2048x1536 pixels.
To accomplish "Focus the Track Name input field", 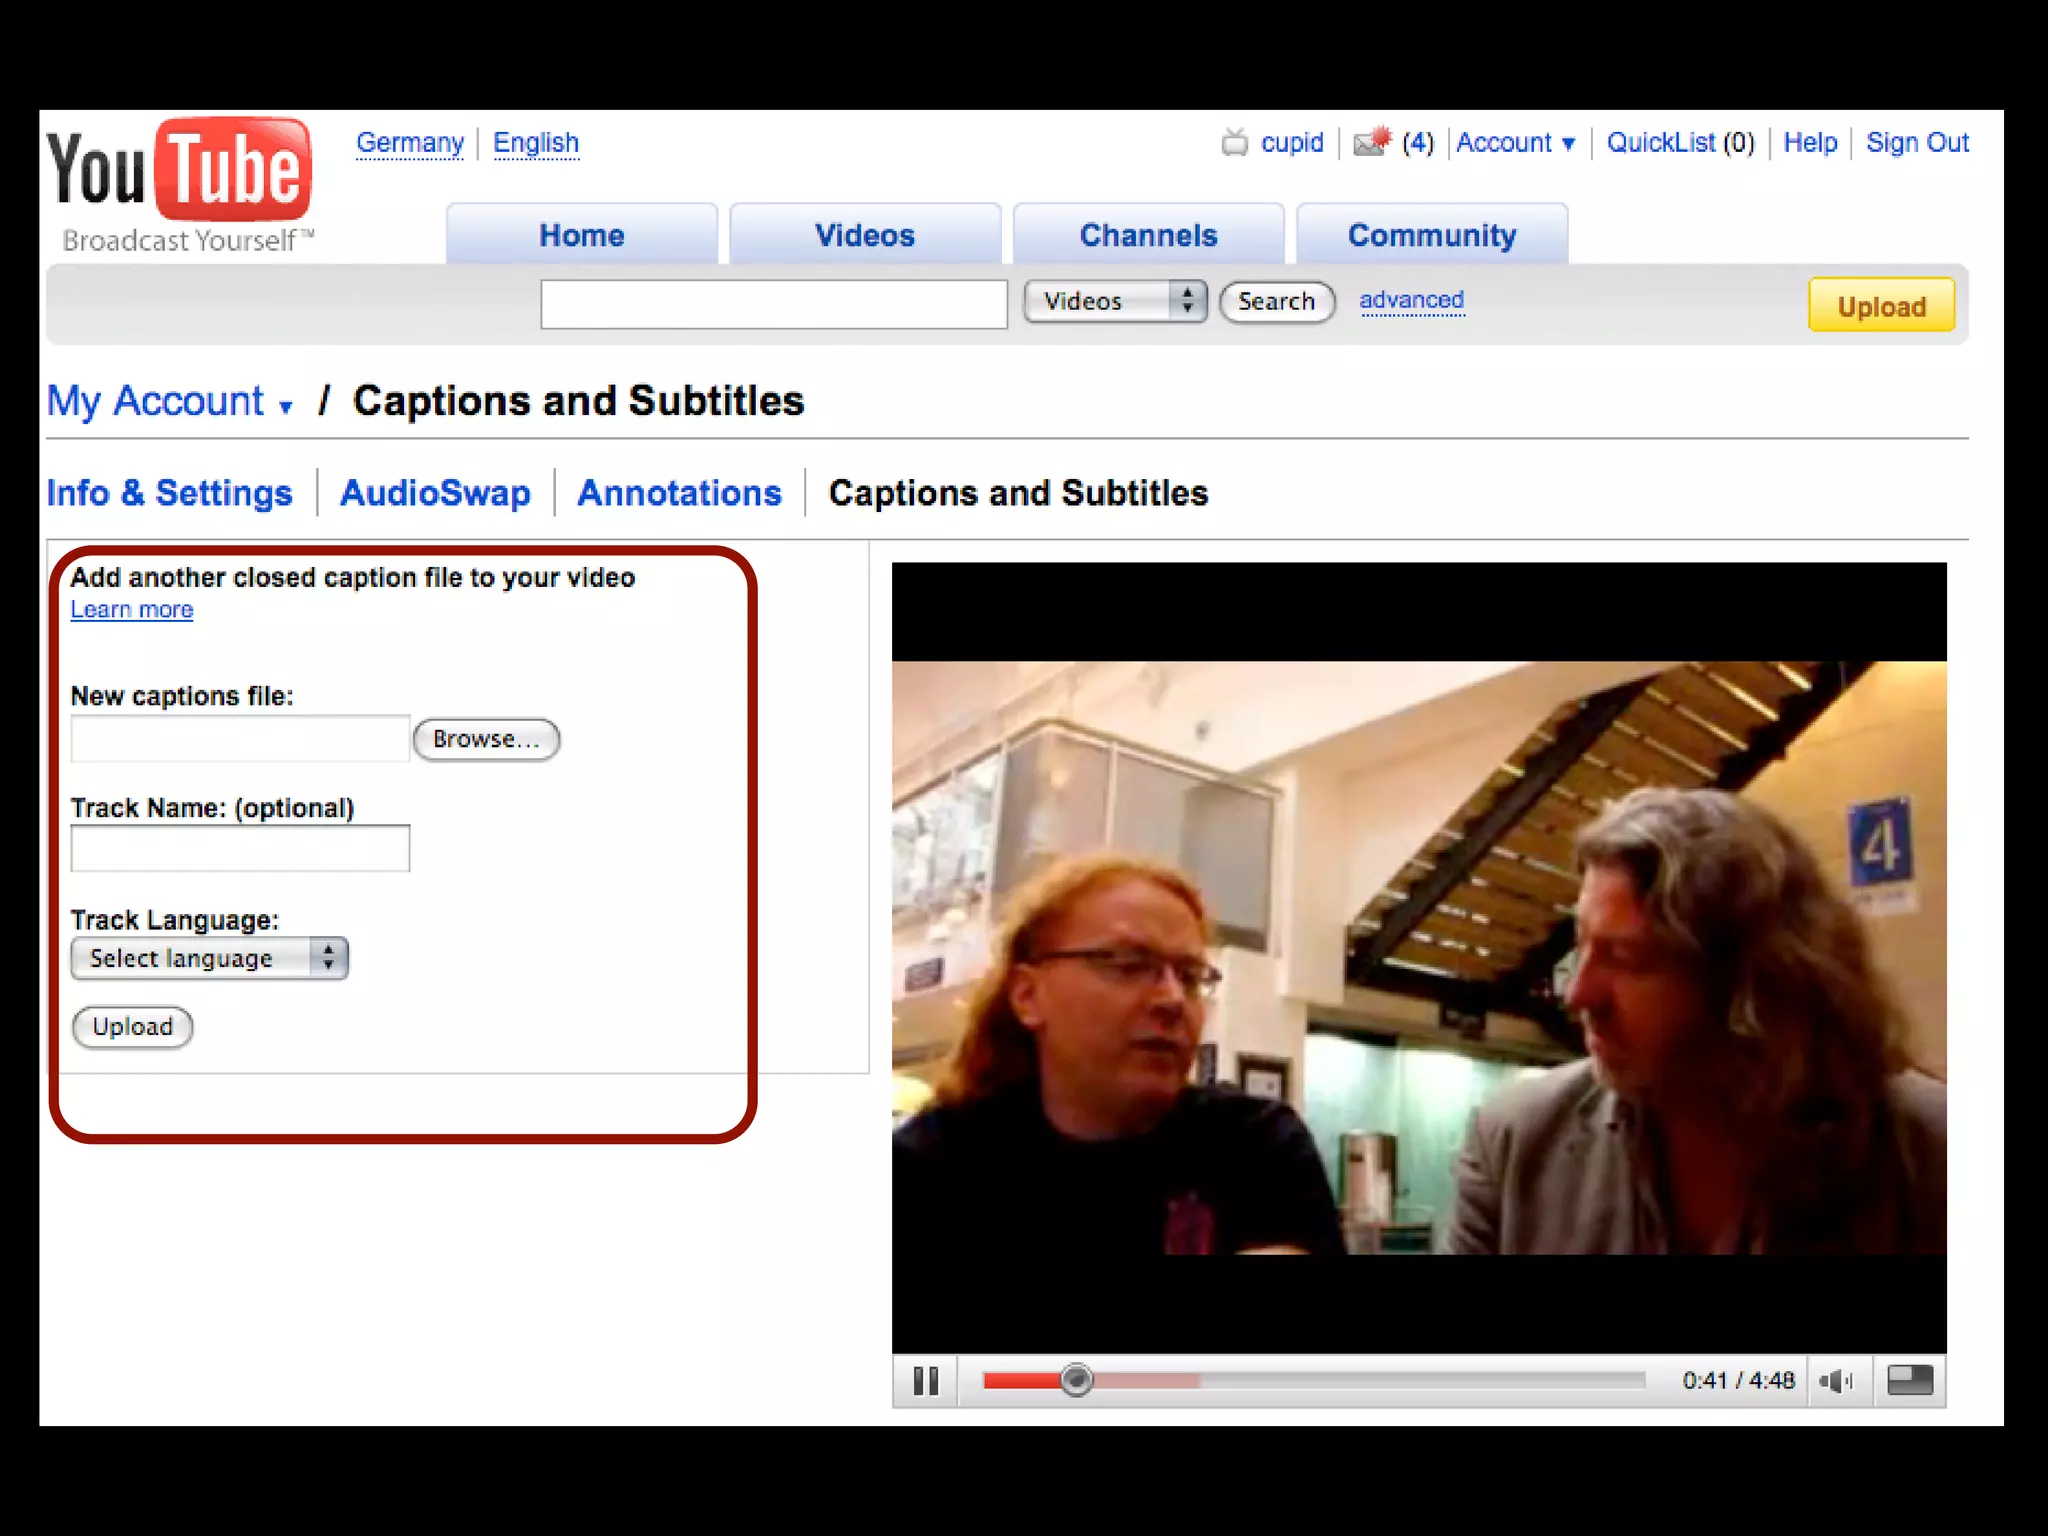I will click(x=240, y=848).
